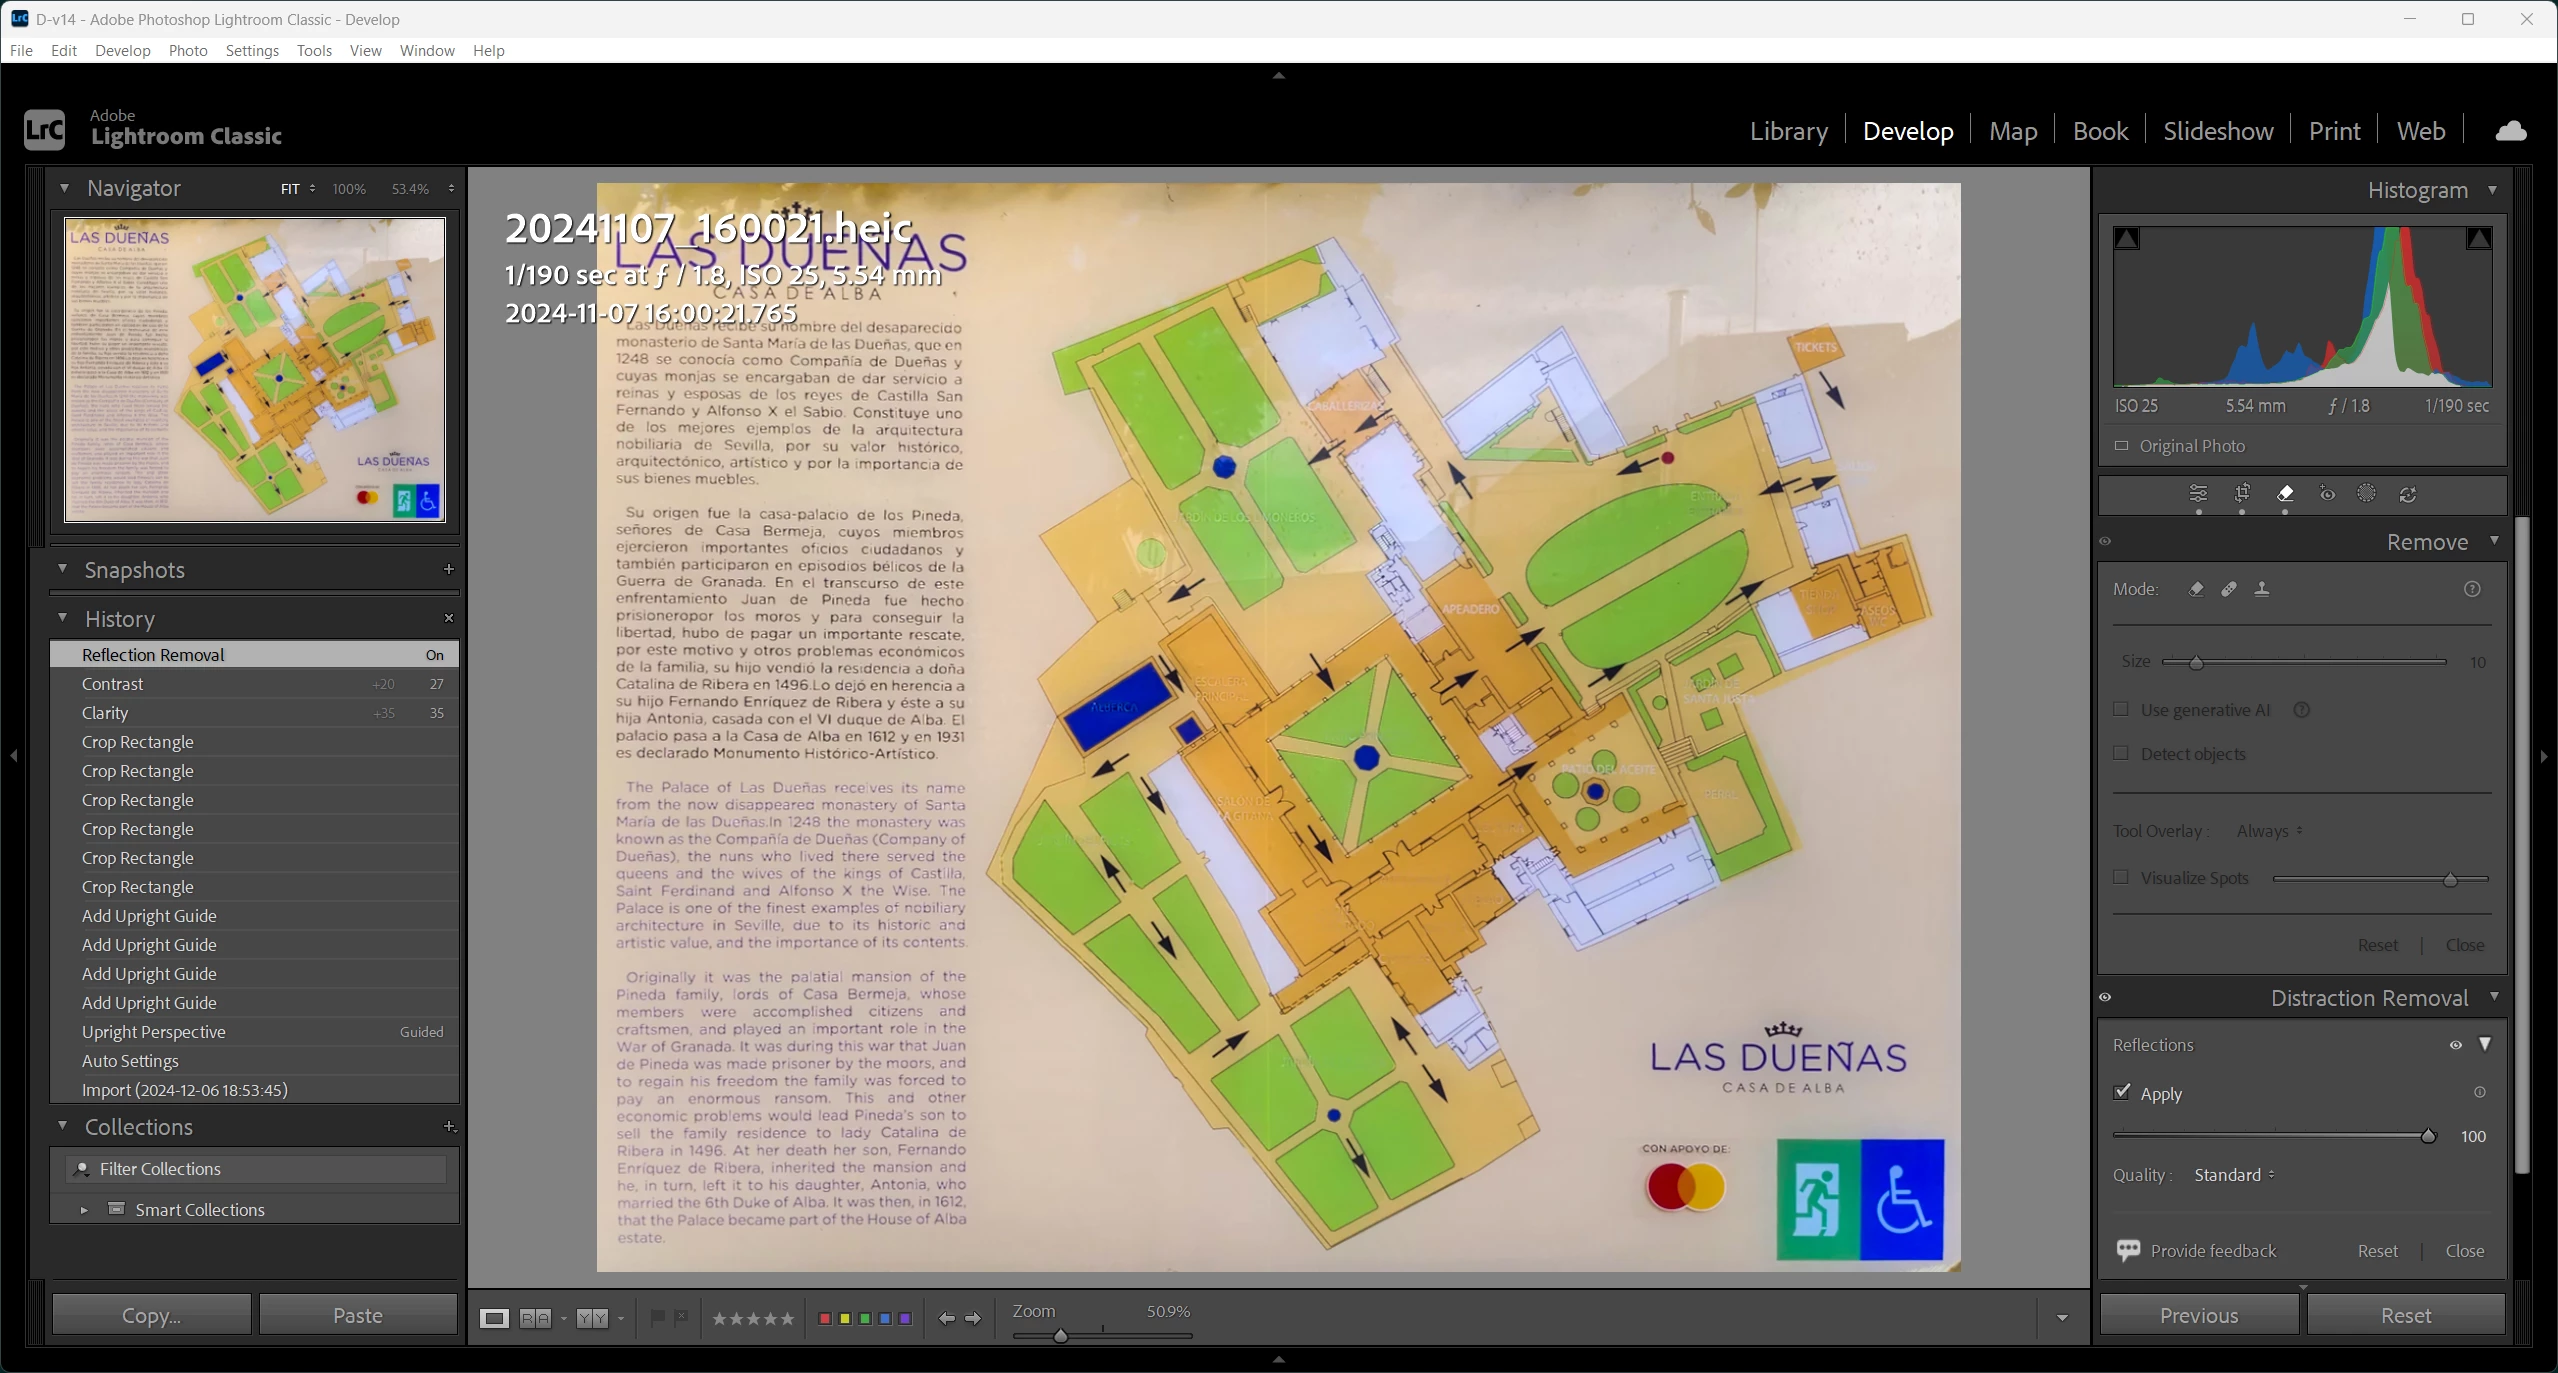Choose the Remove mode eraser icon
Viewport: 2558px width, 1373px height.
(x=2196, y=589)
